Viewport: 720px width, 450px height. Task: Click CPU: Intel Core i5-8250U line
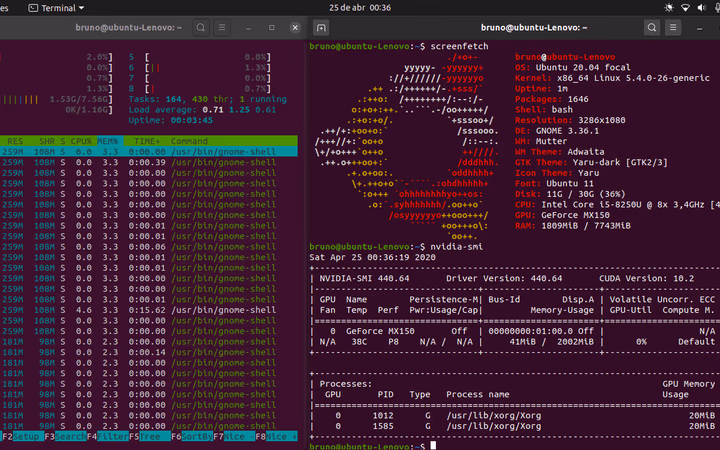pyautogui.click(x=617, y=204)
